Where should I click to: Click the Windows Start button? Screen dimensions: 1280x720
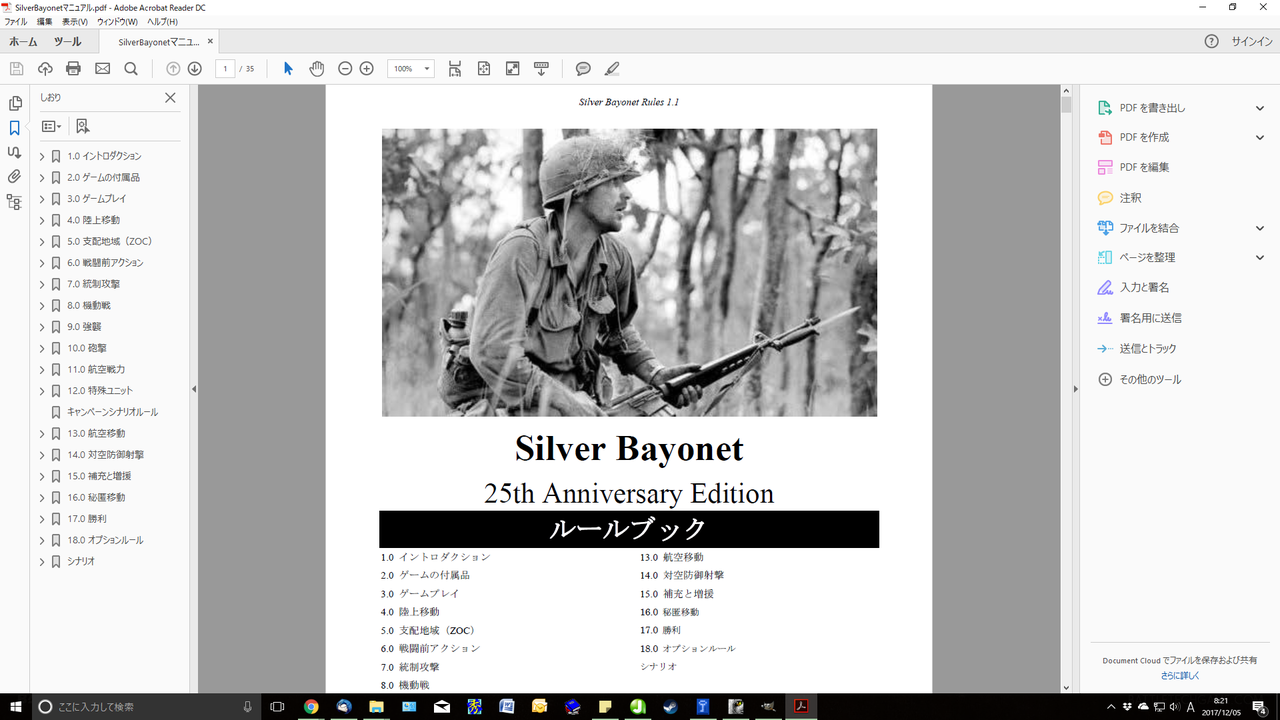click(x=14, y=706)
